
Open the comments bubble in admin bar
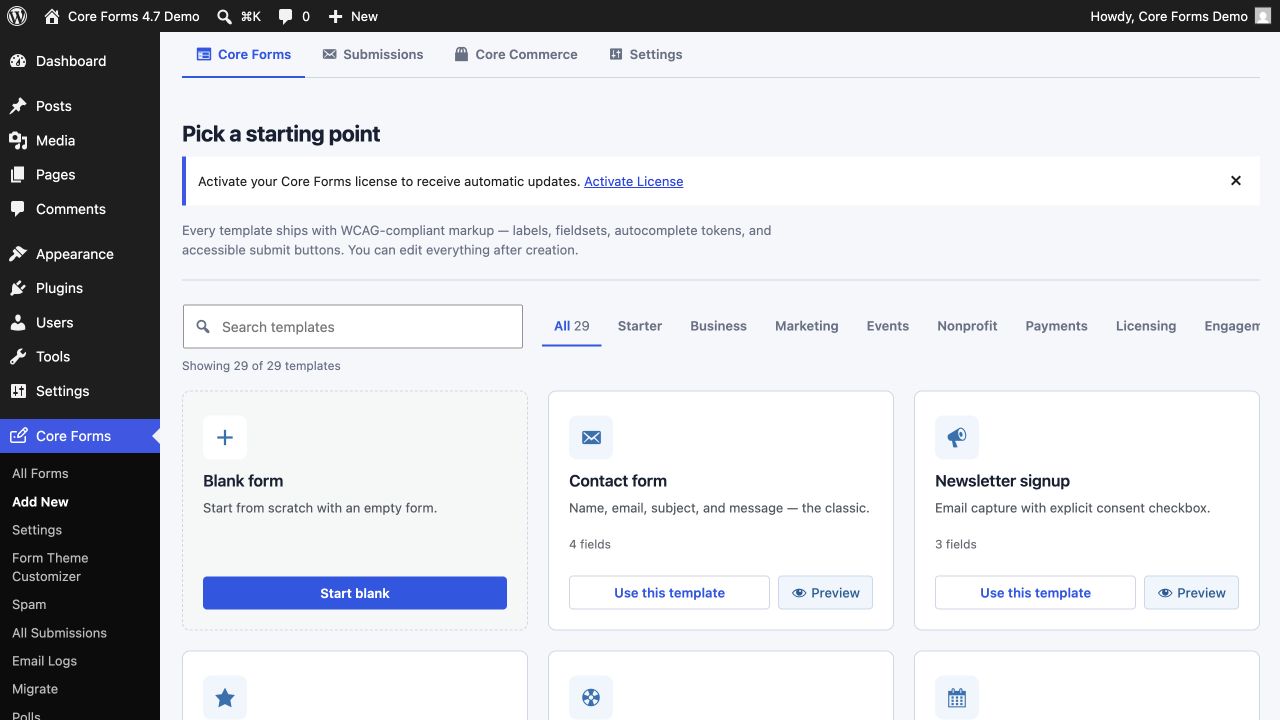(x=294, y=16)
